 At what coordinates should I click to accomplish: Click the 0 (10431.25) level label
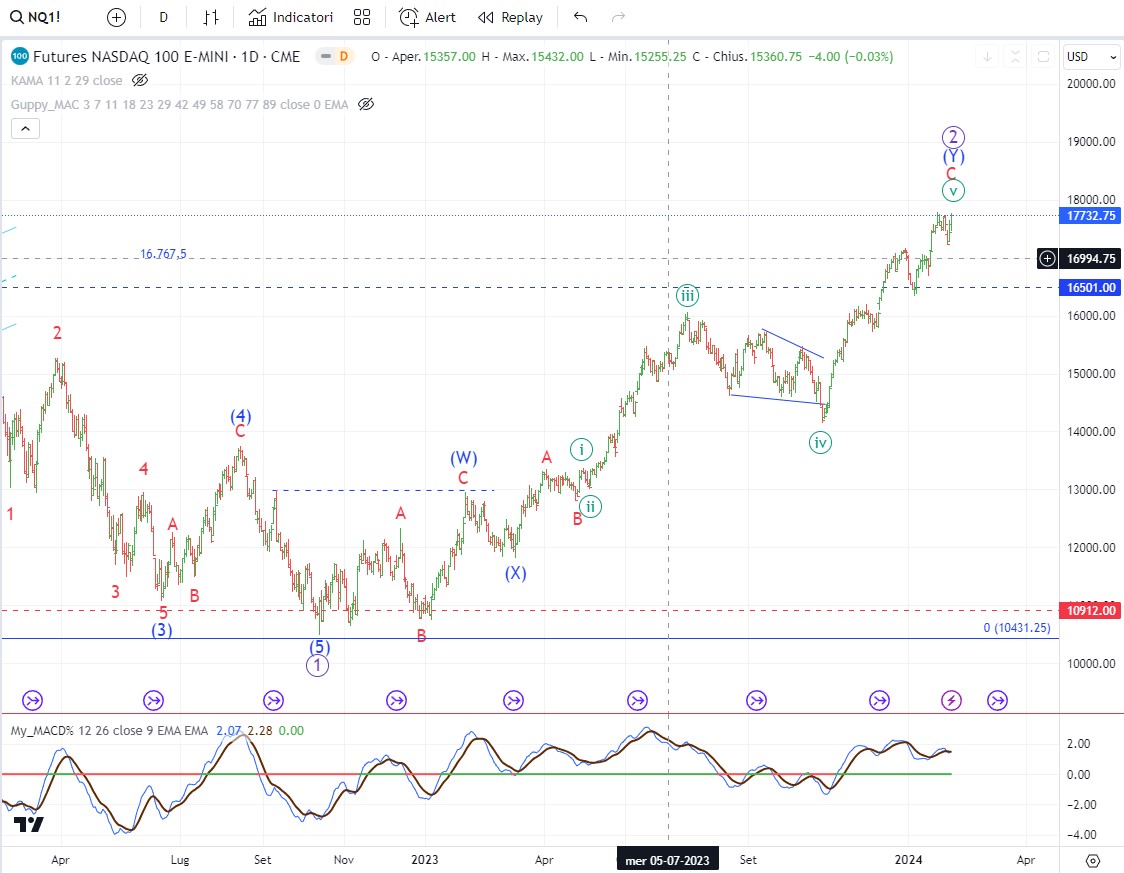click(1016, 628)
